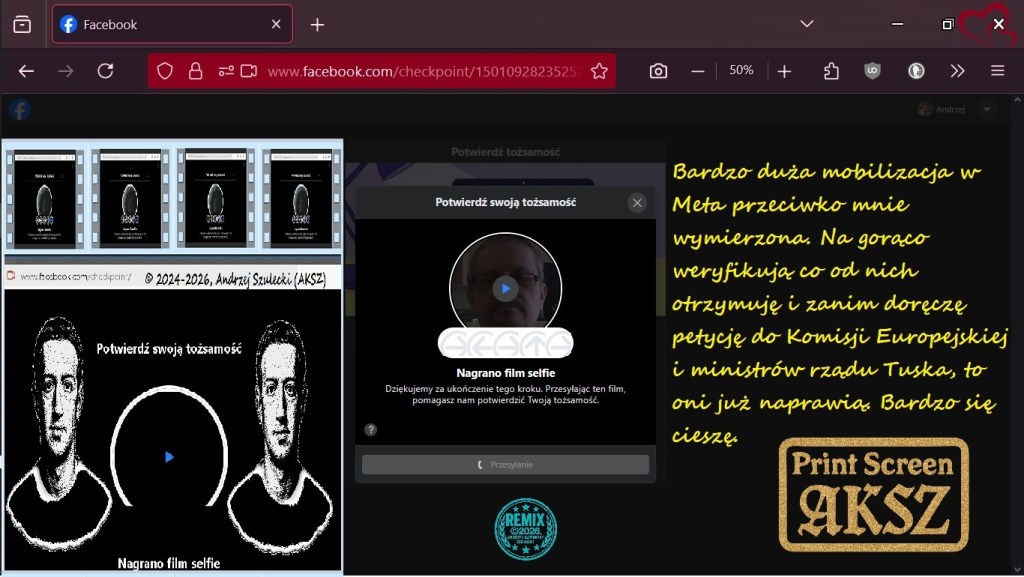Reset the 50% zoom level
The height and width of the screenshot is (577, 1024).
(741, 71)
